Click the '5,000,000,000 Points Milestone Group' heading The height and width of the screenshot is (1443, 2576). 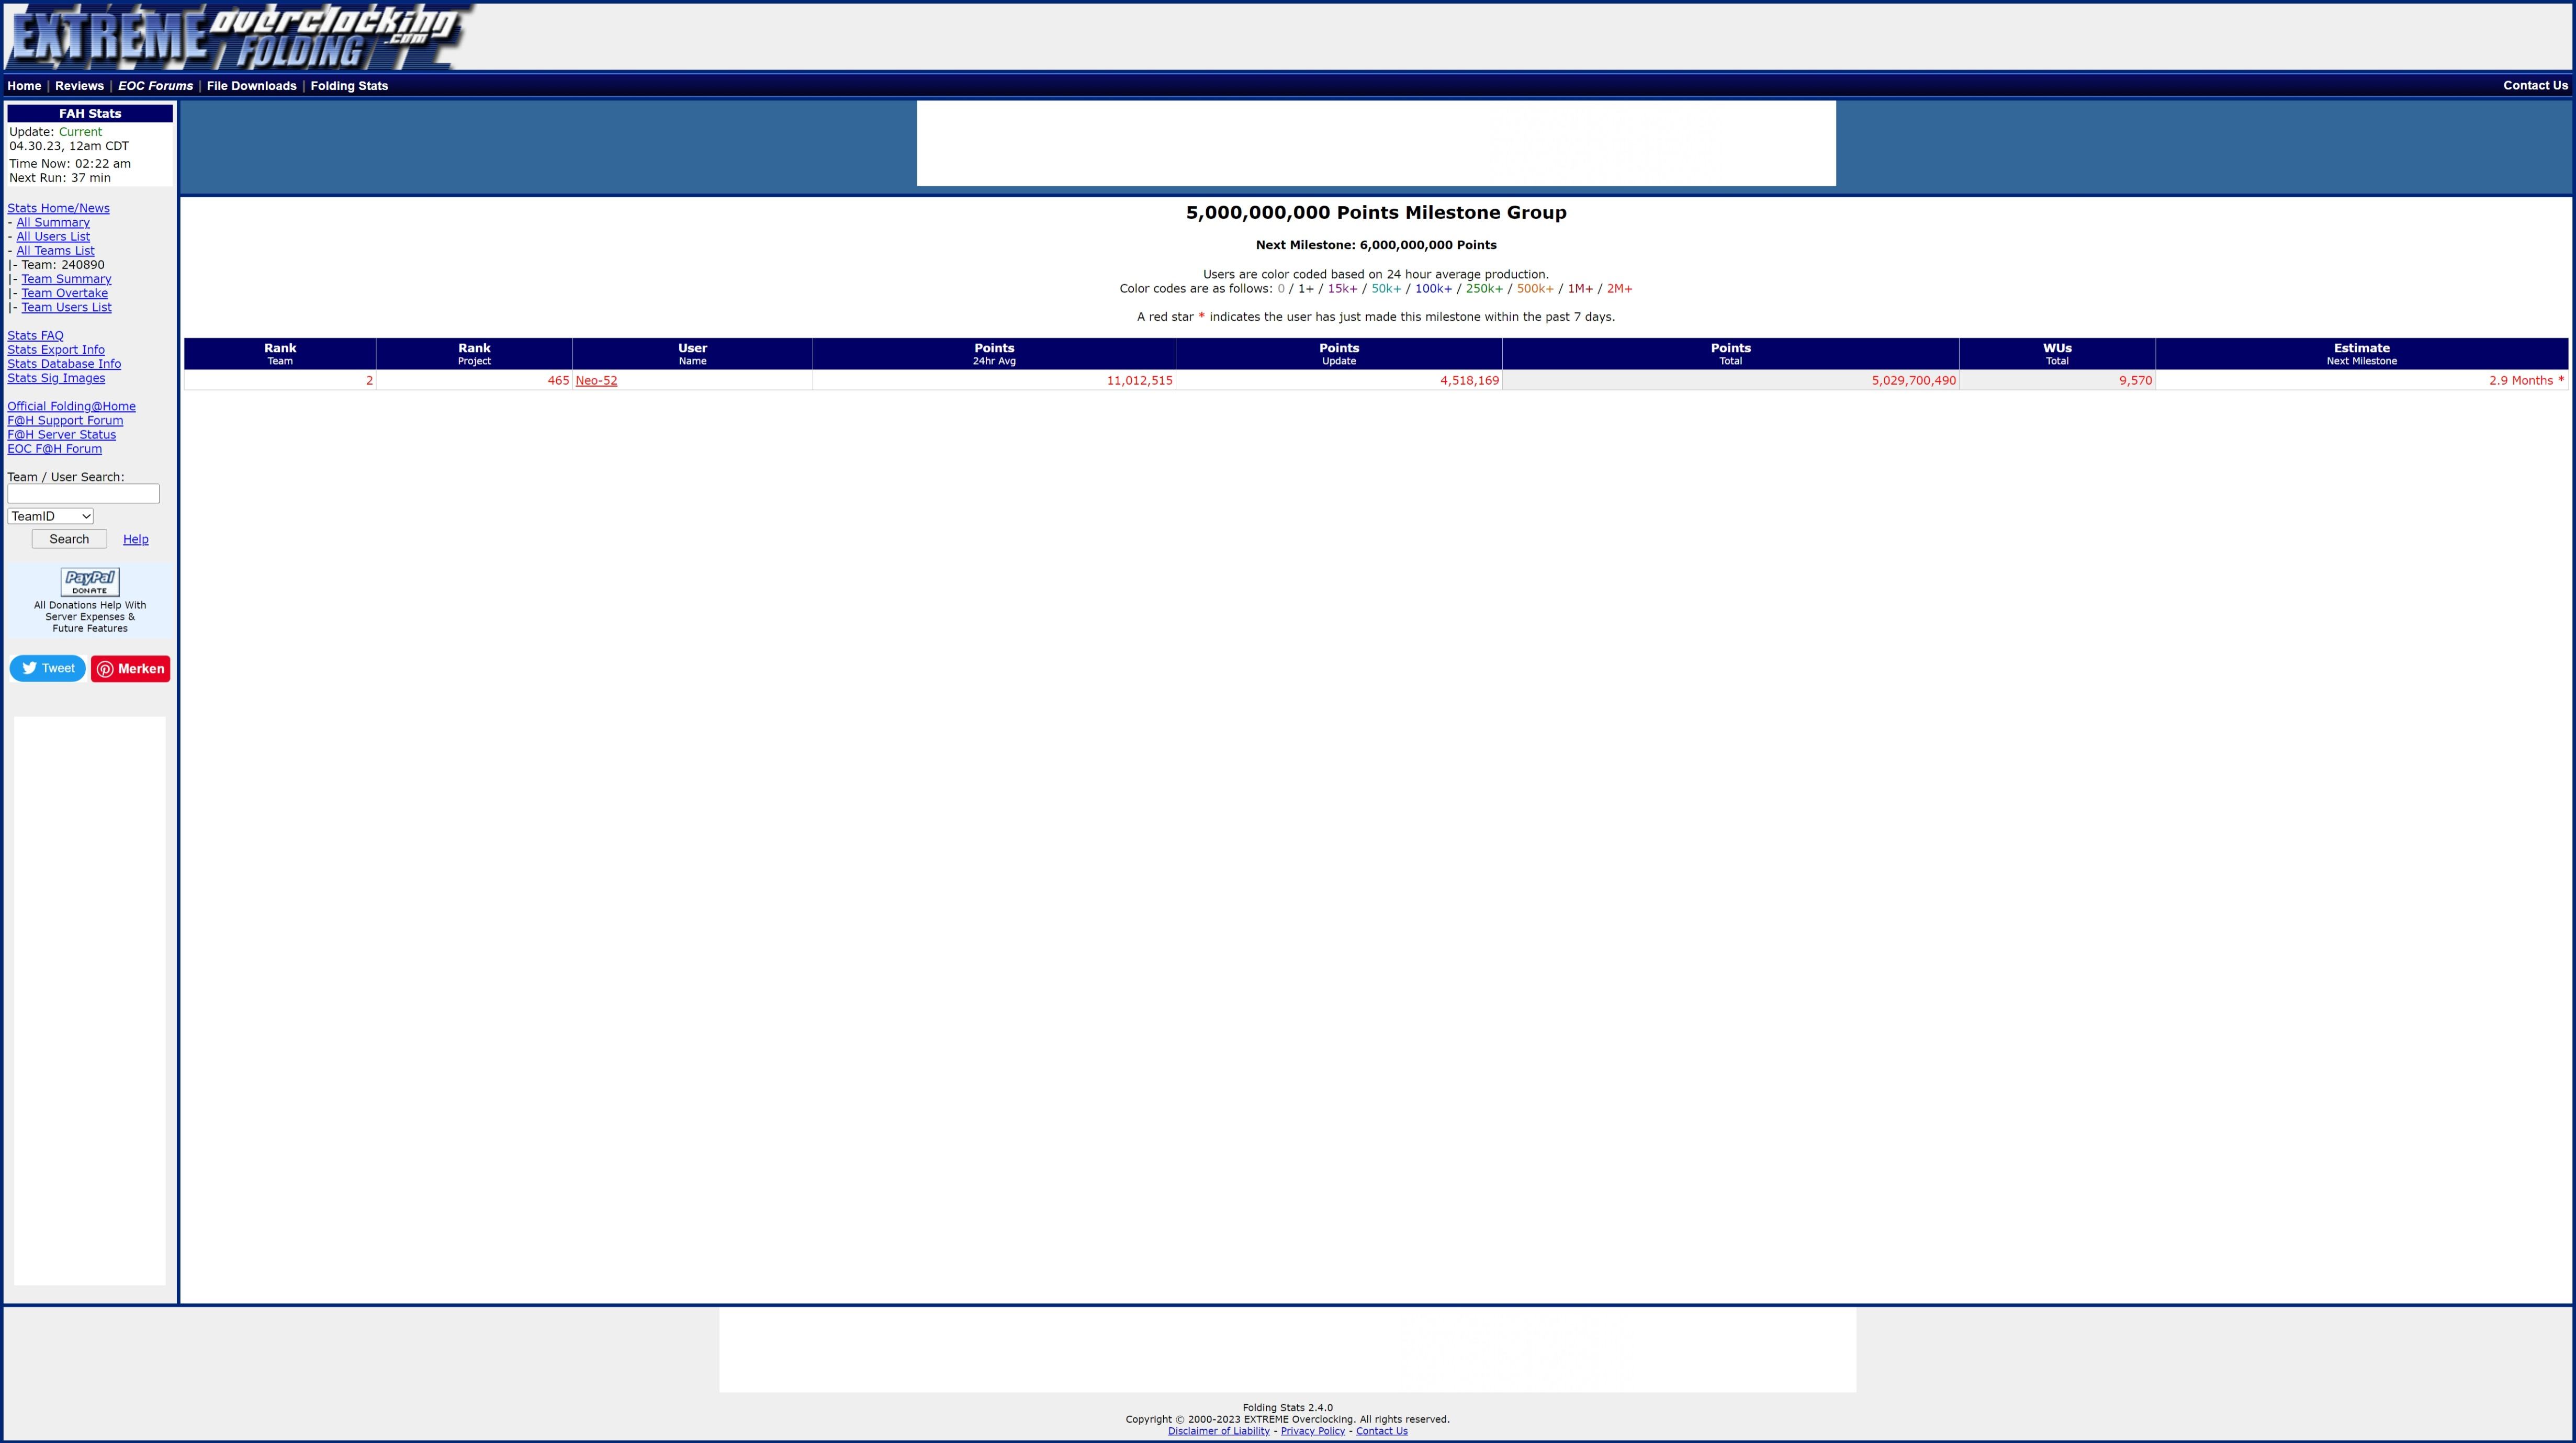(1376, 213)
